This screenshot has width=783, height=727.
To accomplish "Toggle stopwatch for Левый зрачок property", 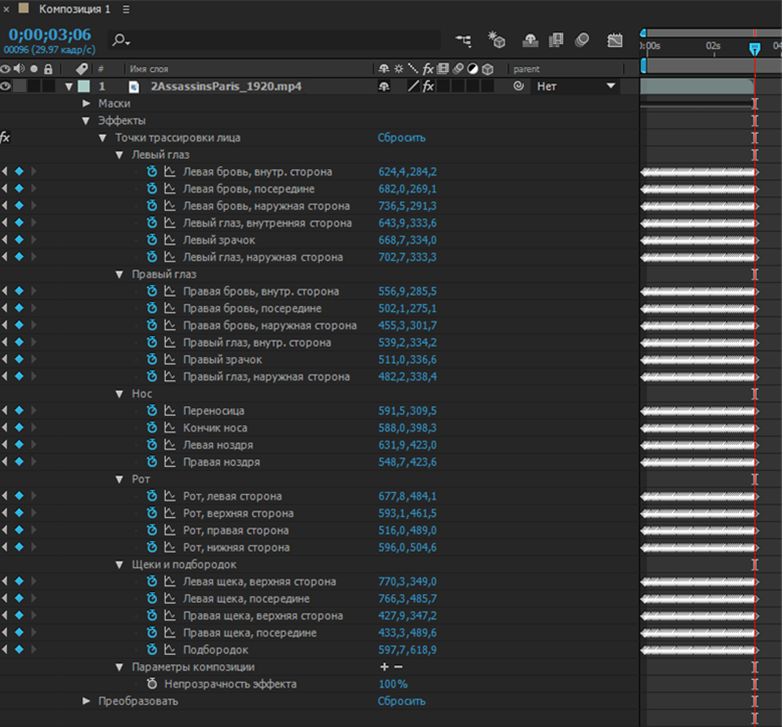I will pyautogui.click(x=153, y=240).
